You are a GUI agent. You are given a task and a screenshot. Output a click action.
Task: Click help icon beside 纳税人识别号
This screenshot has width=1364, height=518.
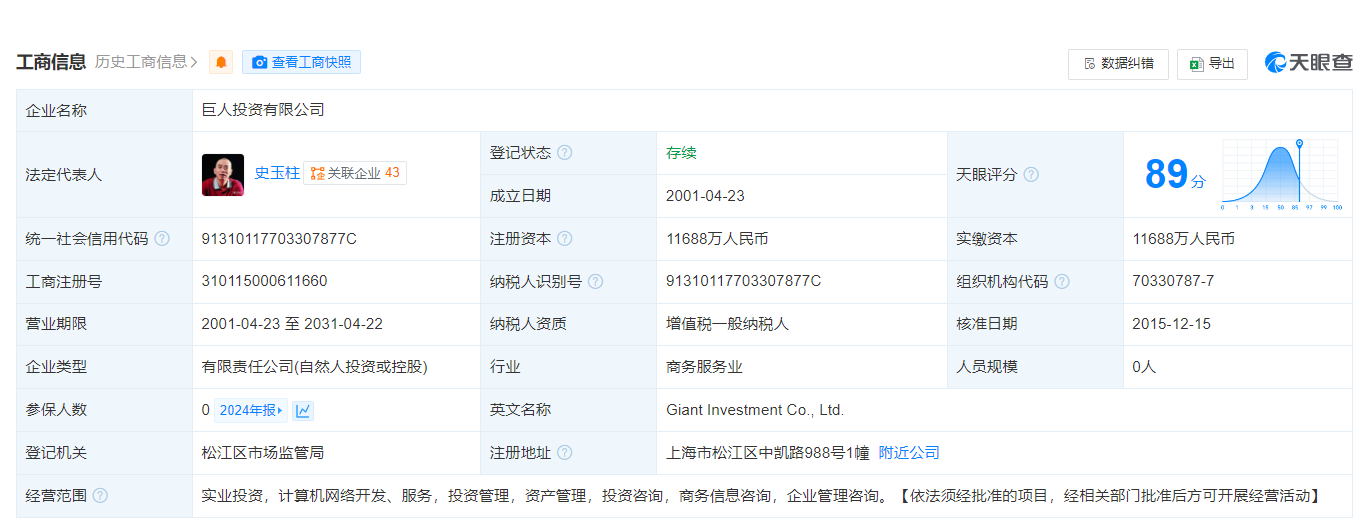[596, 282]
